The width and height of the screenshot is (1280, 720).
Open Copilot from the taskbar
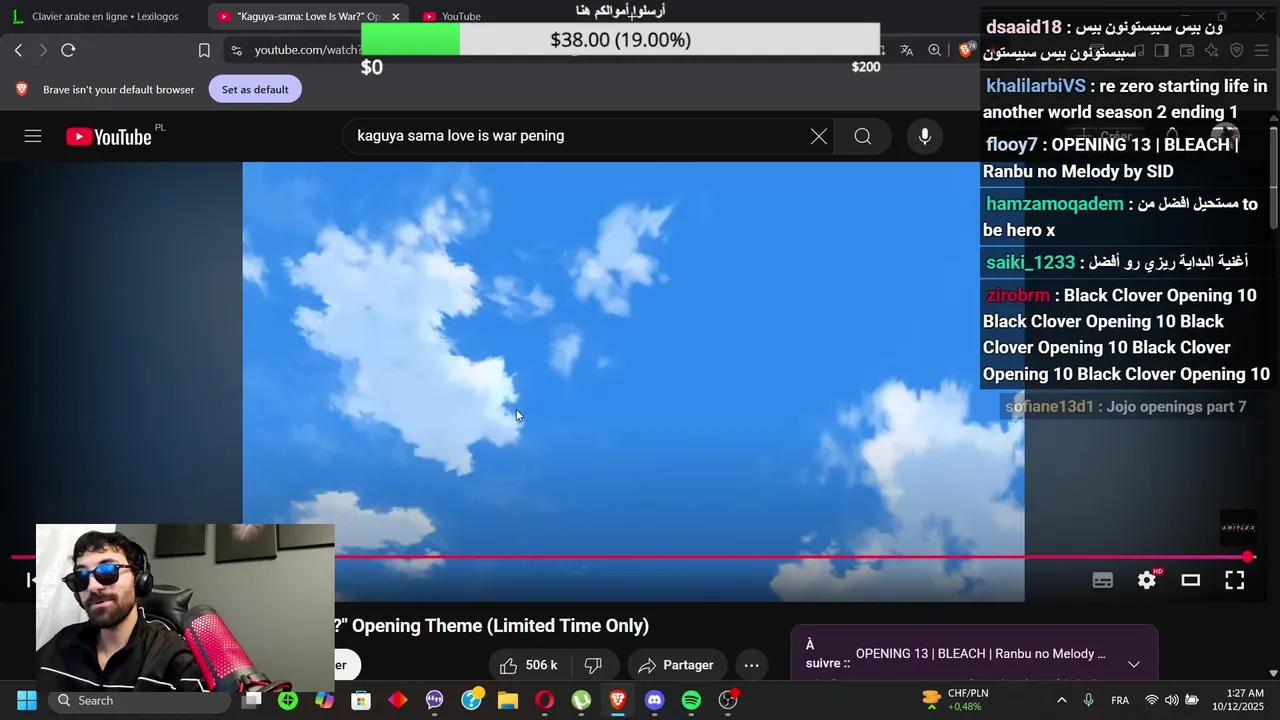pyautogui.click(x=324, y=700)
